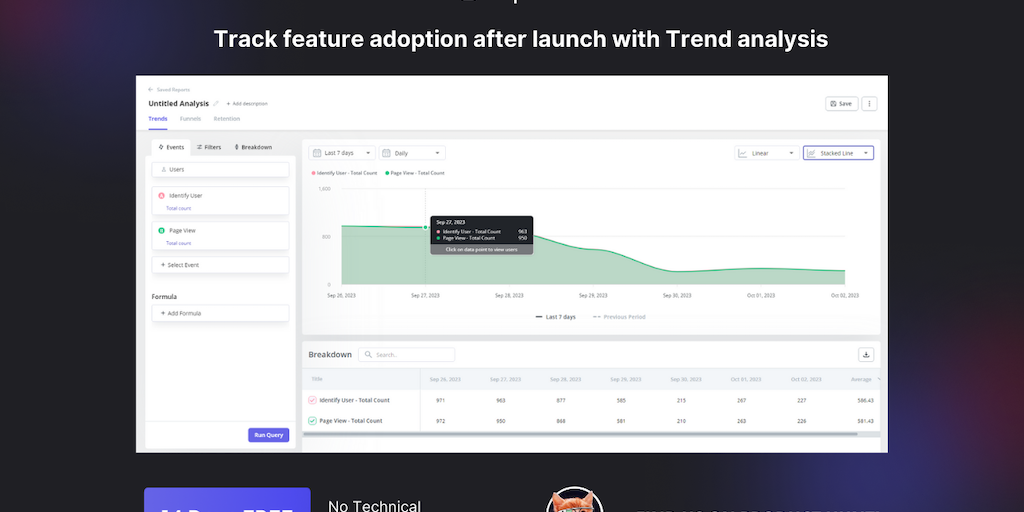Click the Add Formula button
Viewport: 1024px width, 512px height.
point(220,313)
